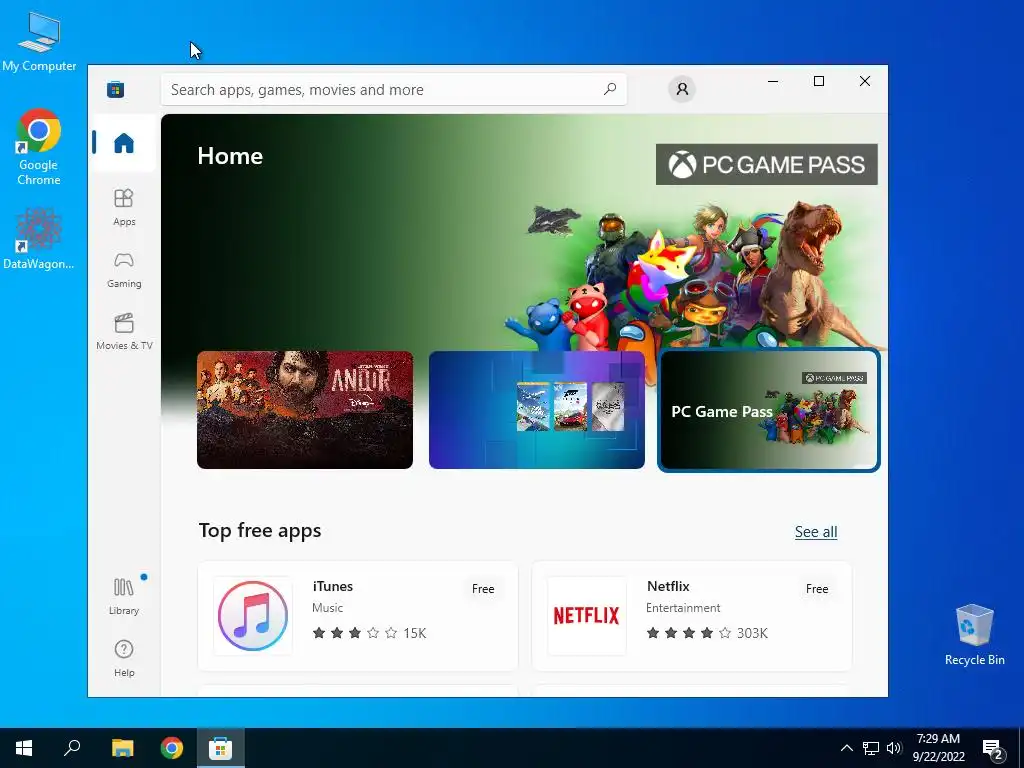This screenshot has height=768, width=1024.
Task: Open the iTunes app card
Action: [358, 616]
